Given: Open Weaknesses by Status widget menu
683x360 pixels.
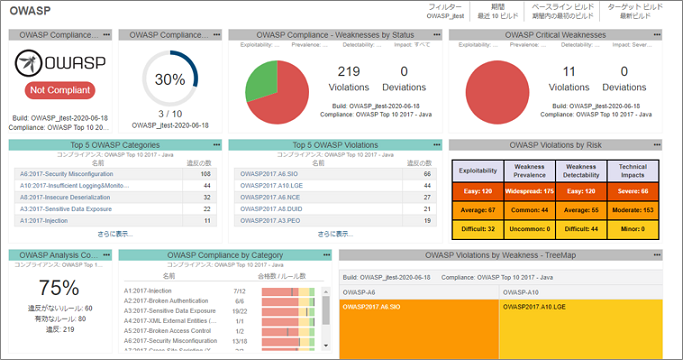Looking at the screenshot, I should coord(437,34).
